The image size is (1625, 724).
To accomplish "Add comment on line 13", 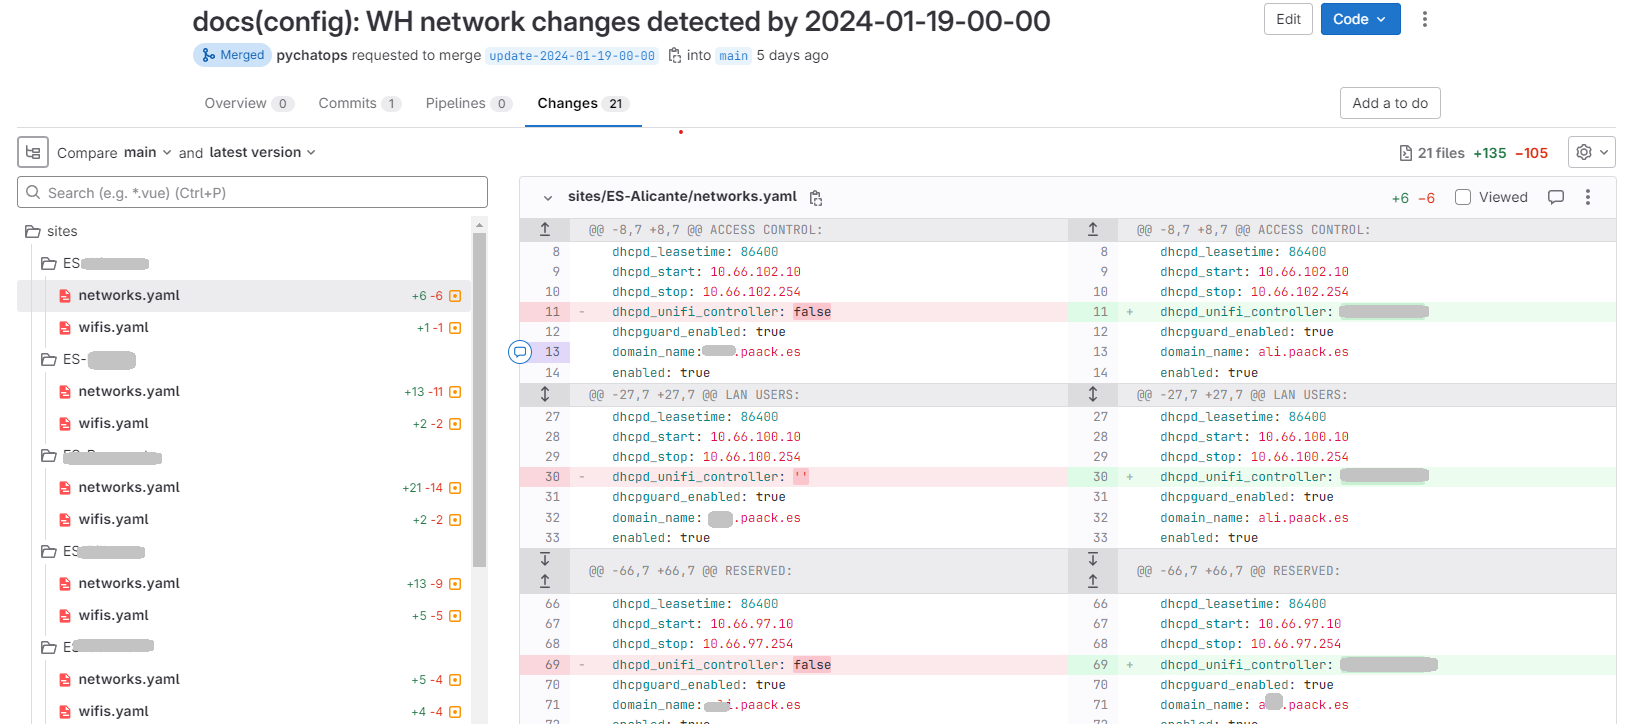I will coord(520,352).
